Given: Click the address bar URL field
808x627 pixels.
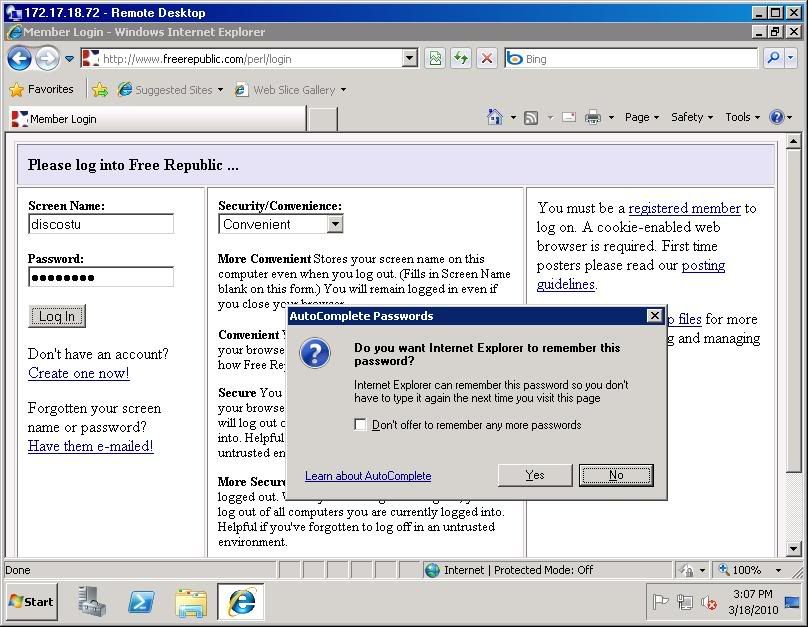Looking at the screenshot, I should pos(250,59).
